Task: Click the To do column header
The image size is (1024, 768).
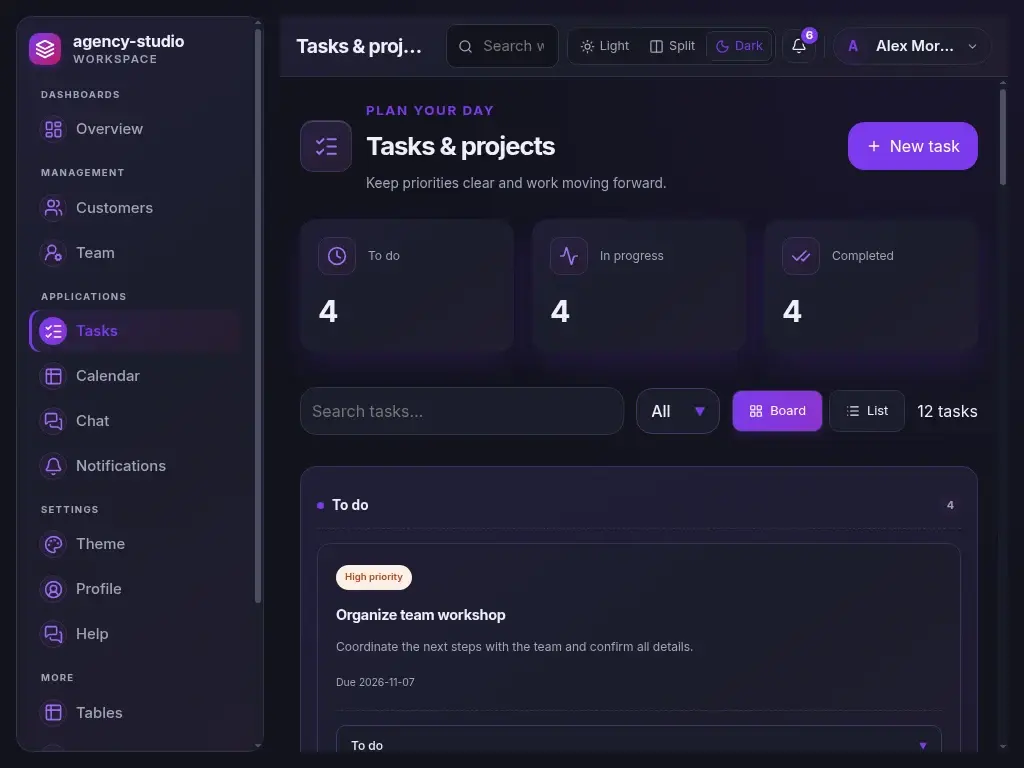Action: (350, 505)
